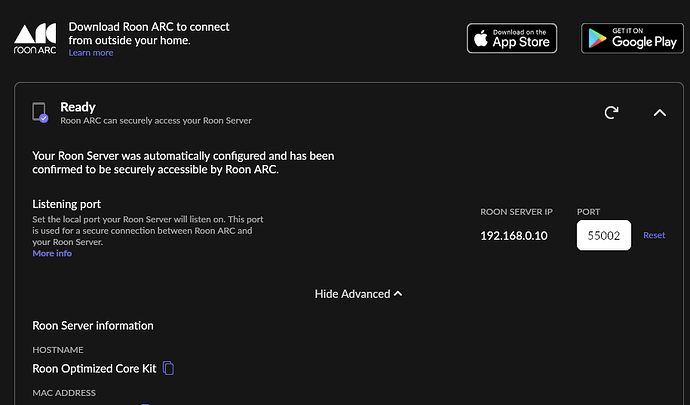
Task: Focus the port field showing 55002
Action: click(x=604, y=235)
